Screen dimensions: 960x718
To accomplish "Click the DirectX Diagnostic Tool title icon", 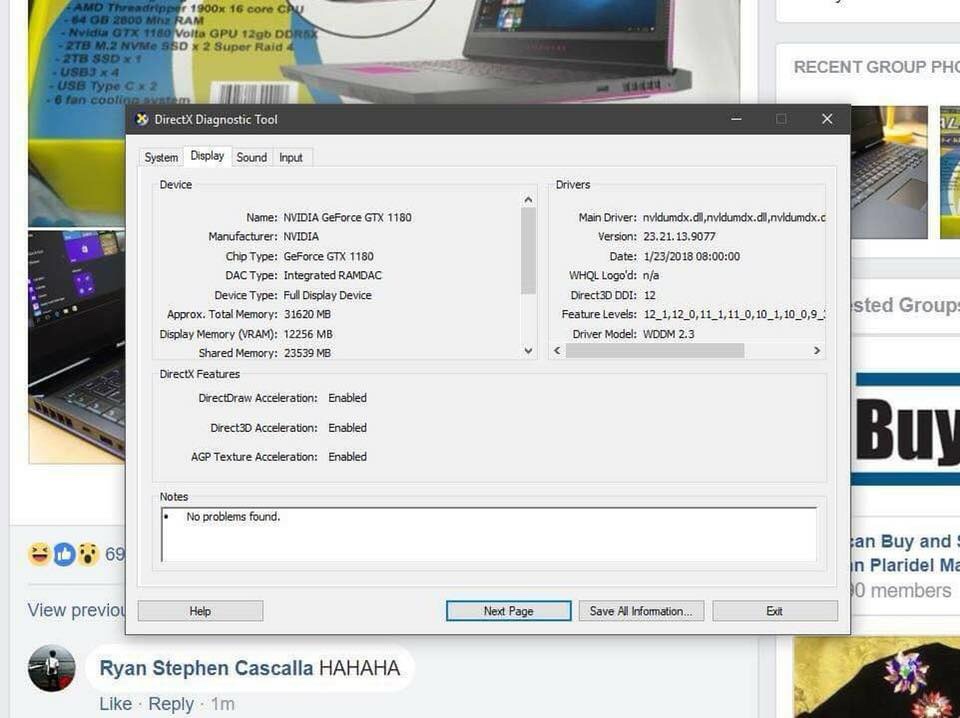I will click(x=142, y=119).
